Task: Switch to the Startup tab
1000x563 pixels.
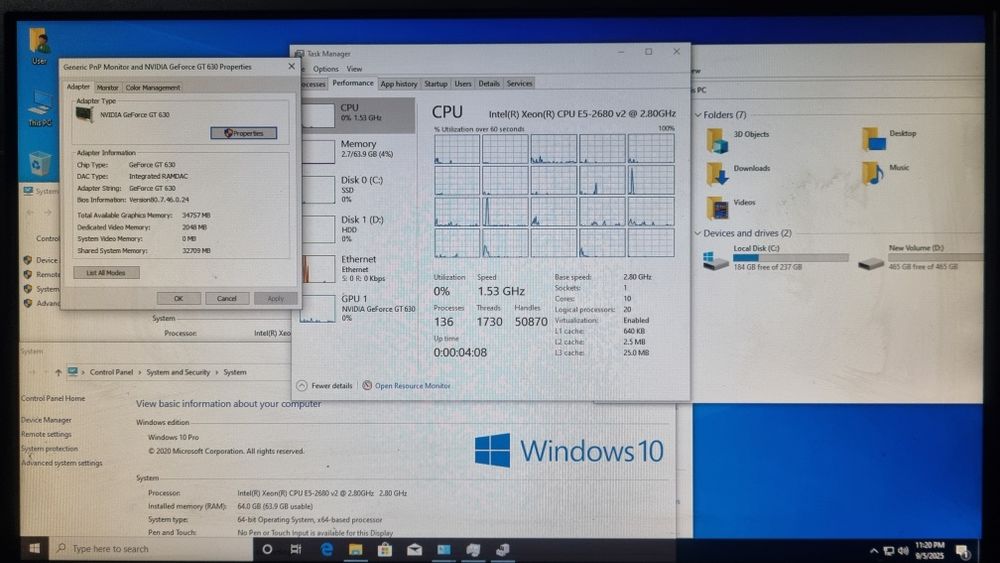Action: (436, 84)
